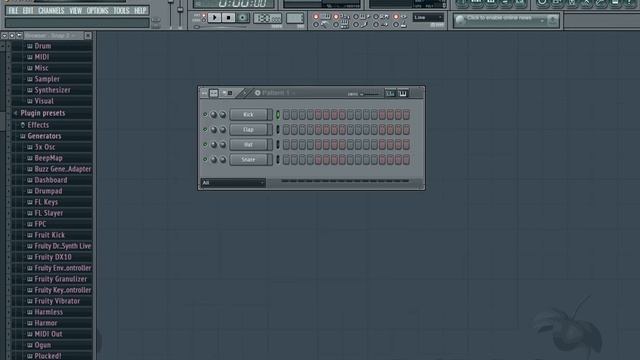Click the swing slider in step sequencer

pyautogui.click(x=369, y=94)
